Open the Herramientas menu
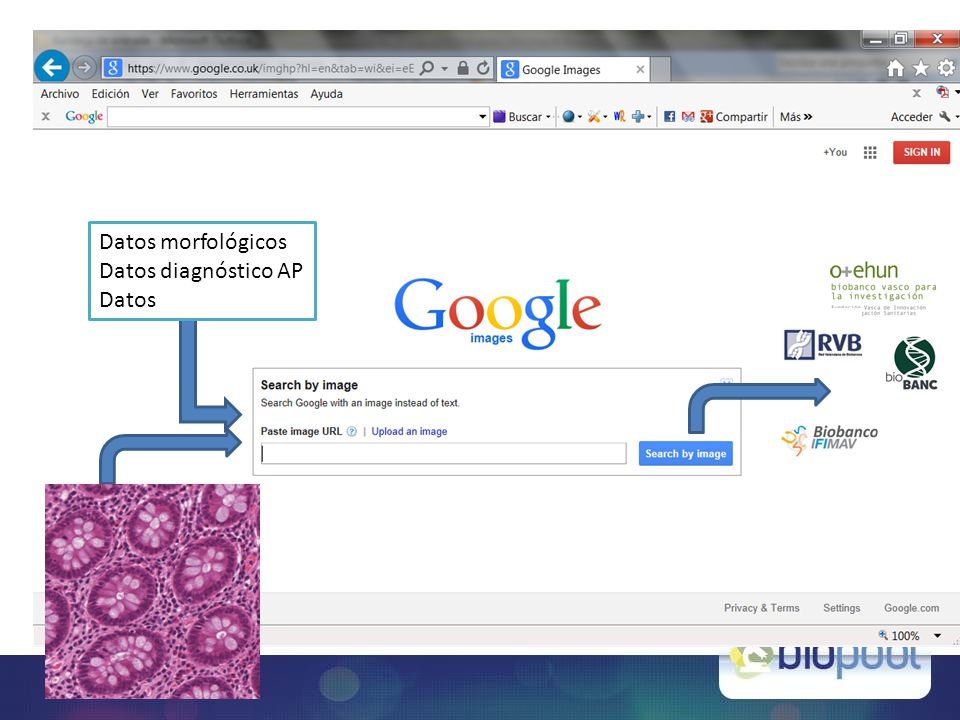Image resolution: width=960 pixels, height=720 pixels. [264, 94]
